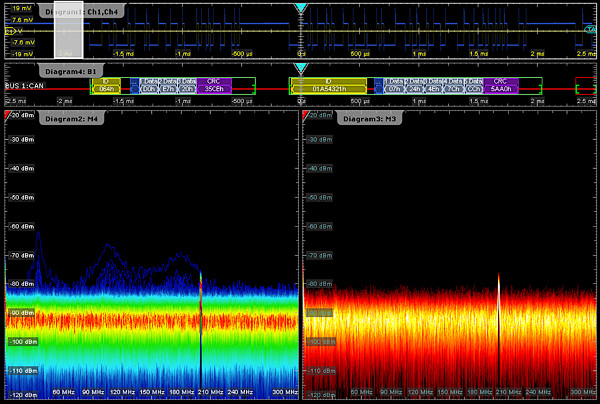600x404 pixels.
Task: Click the cyan trigger marker in Diagram4
Action: click(301, 68)
